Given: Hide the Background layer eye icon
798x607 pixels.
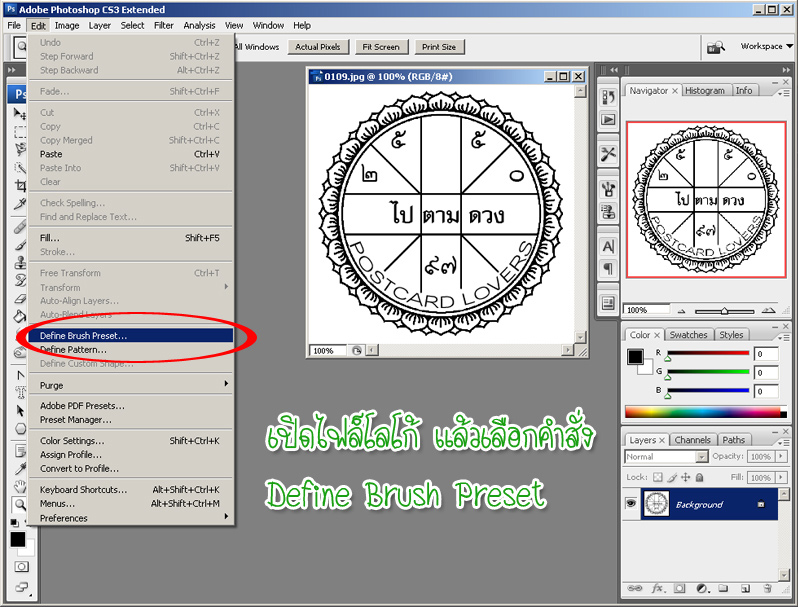Looking at the screenshot, I should point(631,503).
